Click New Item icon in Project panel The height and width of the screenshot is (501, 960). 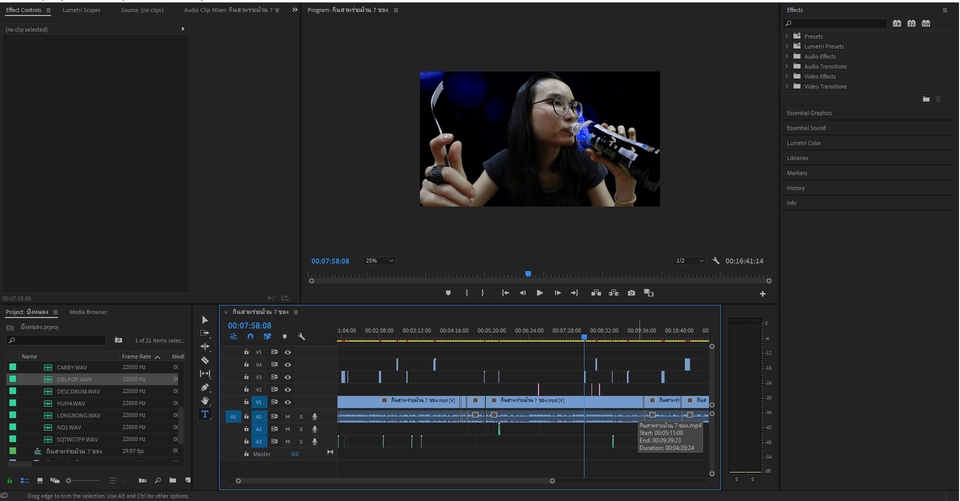(188, 480)
